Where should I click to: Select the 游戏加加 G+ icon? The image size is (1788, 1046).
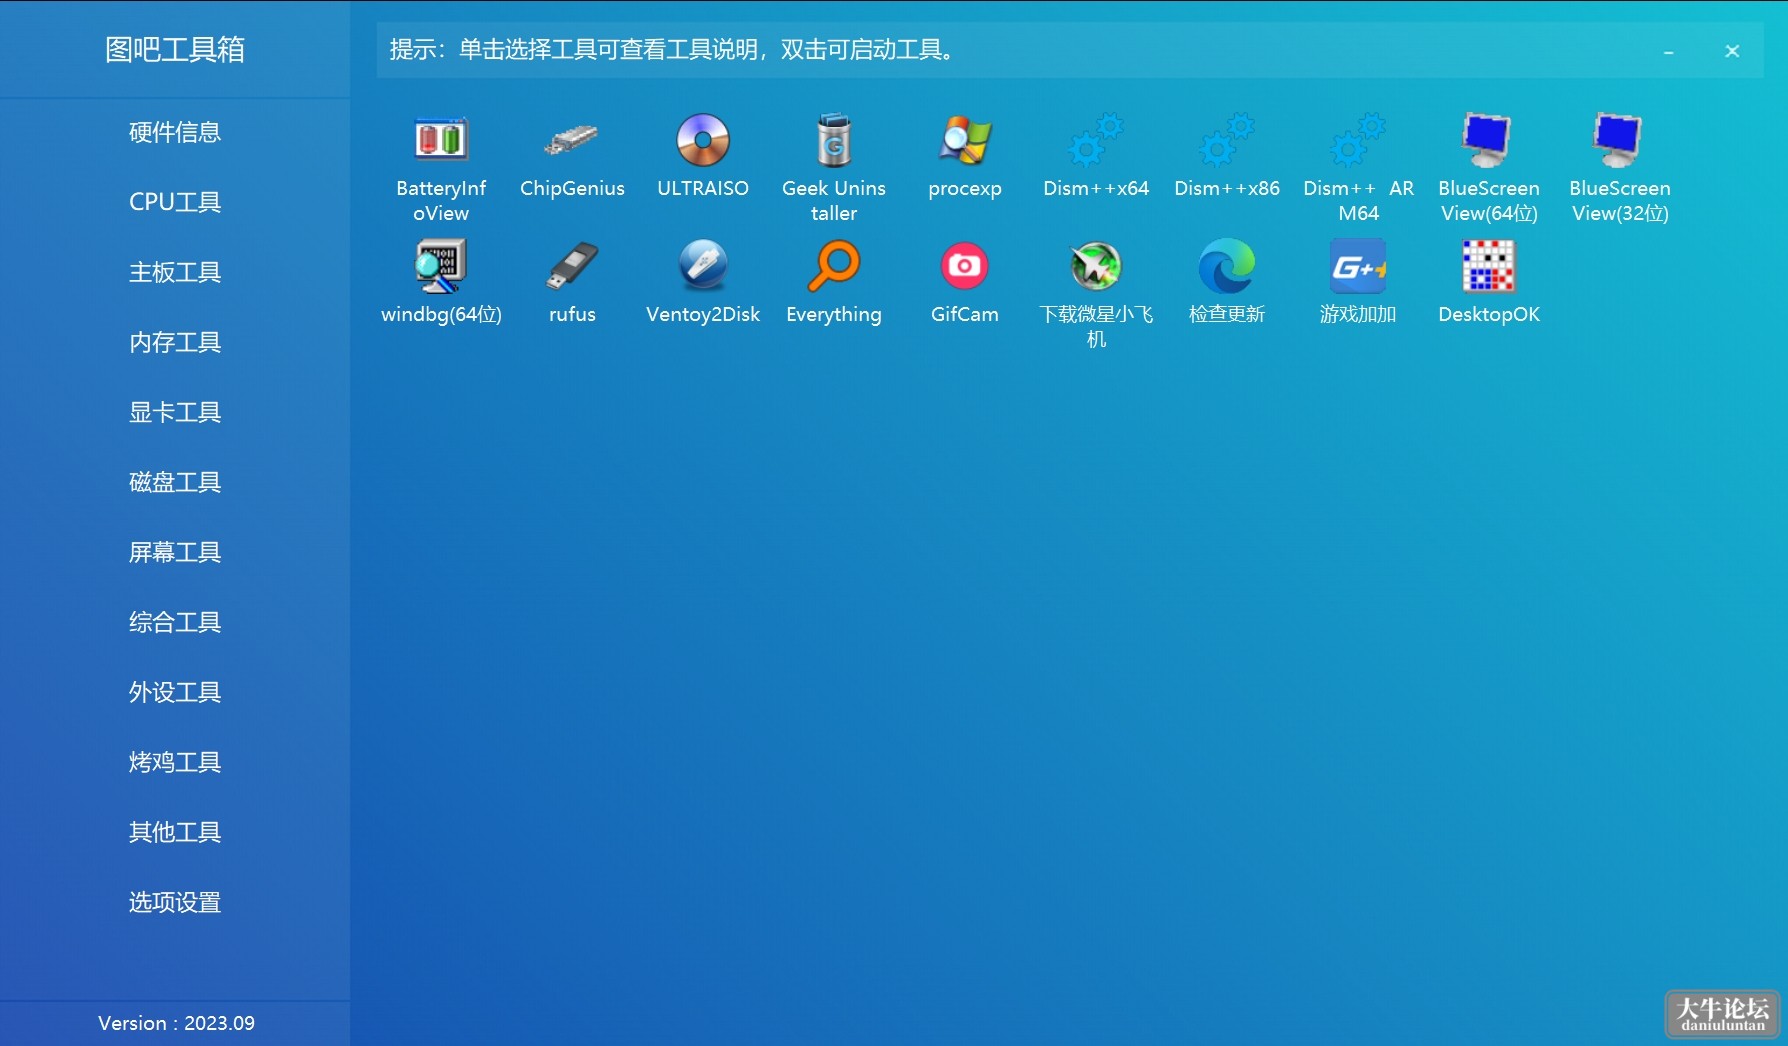(x=1358, y=266)
